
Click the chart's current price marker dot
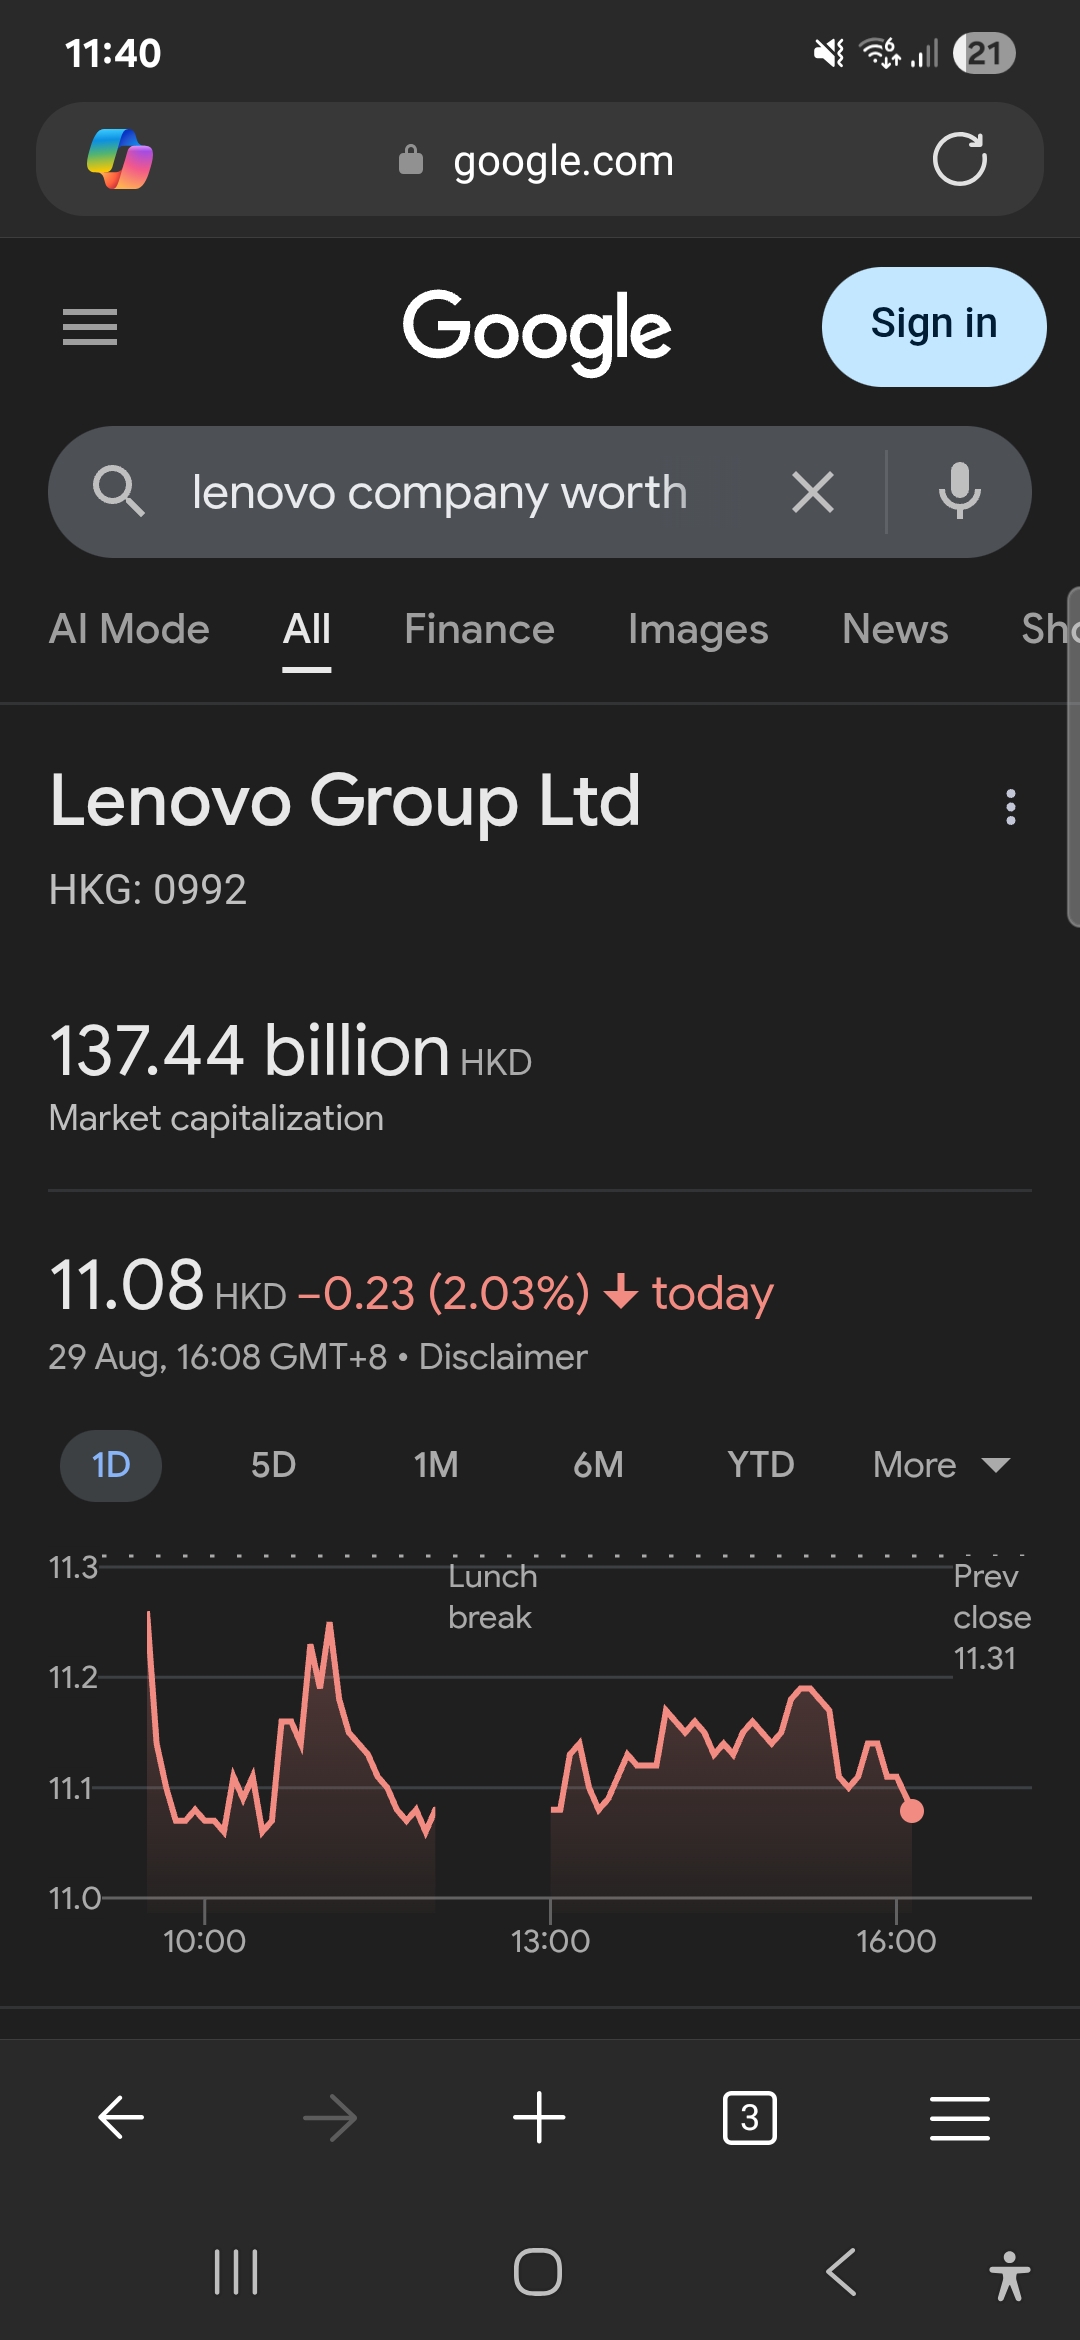[912, 1810]
